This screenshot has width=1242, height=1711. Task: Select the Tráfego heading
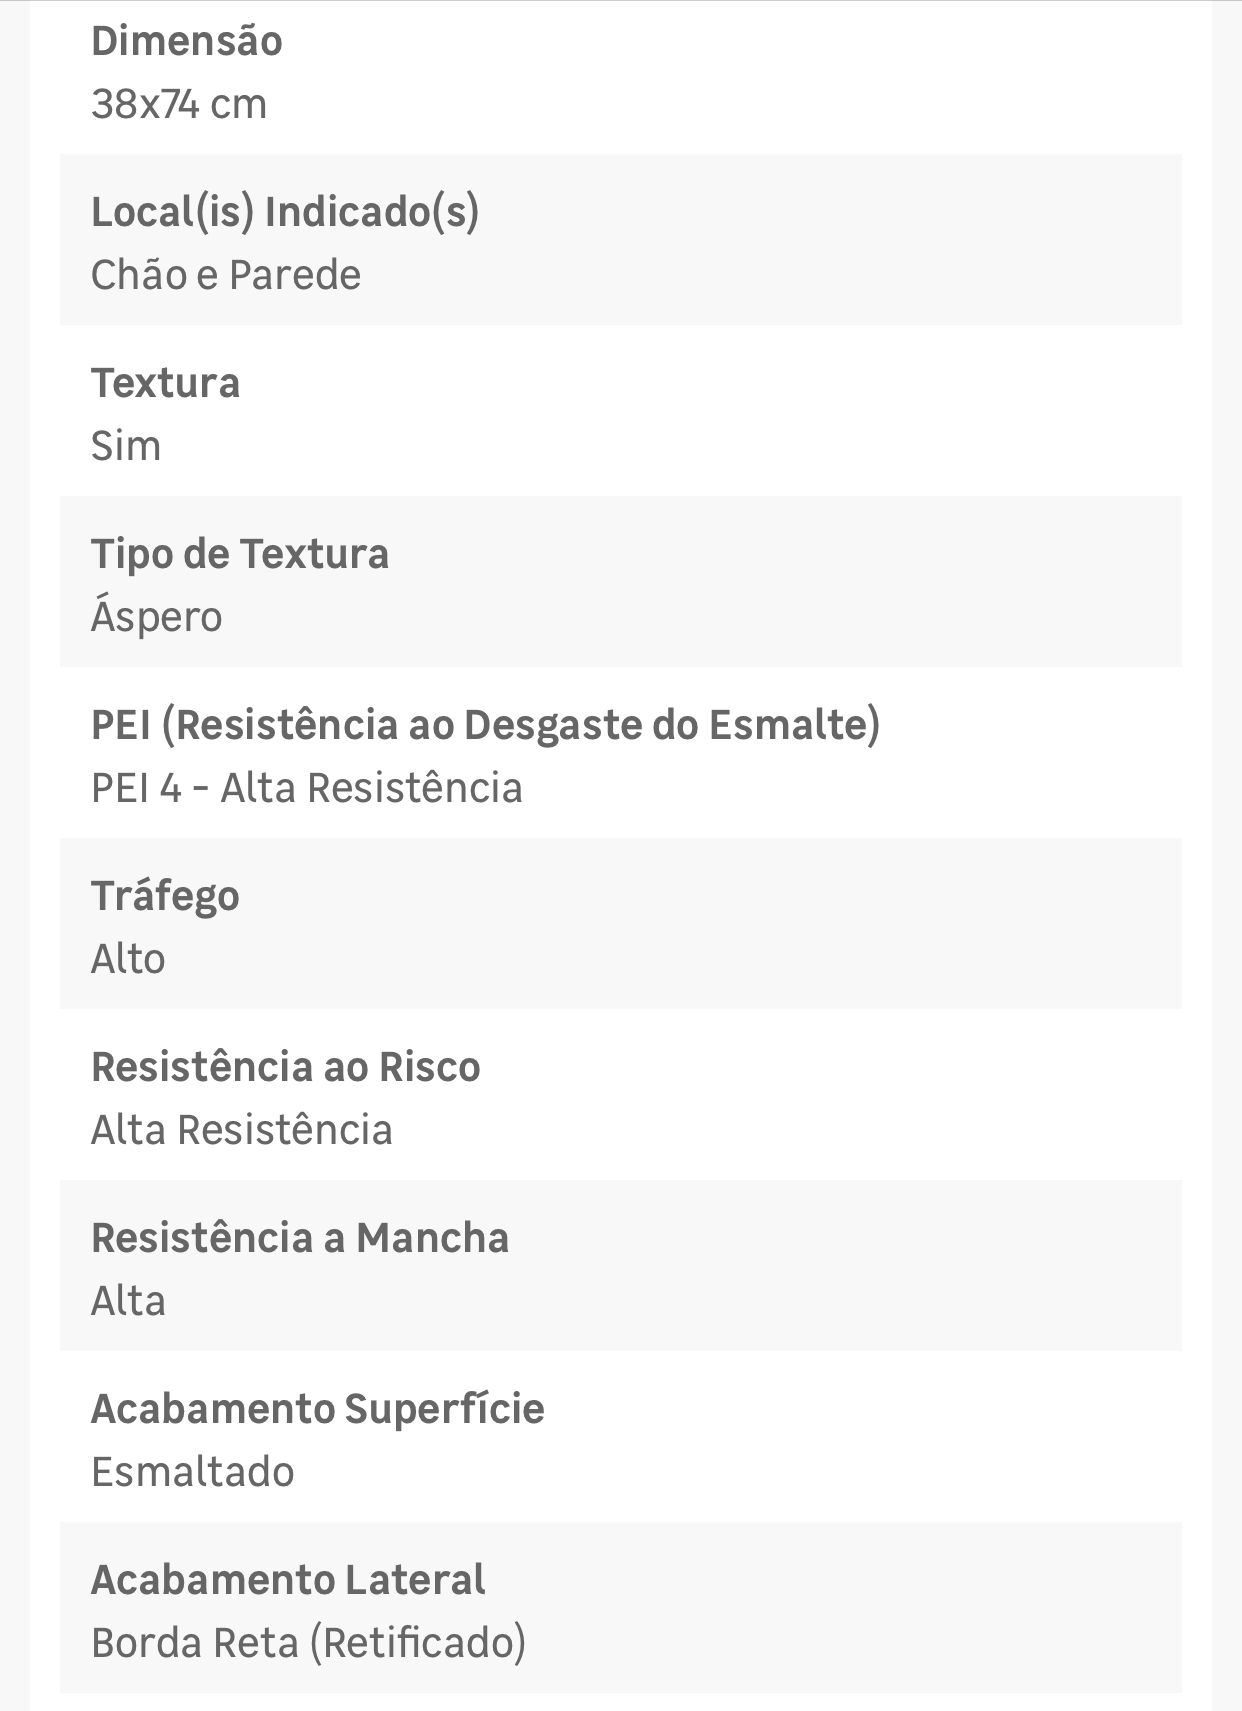click(x=166, y=896)
